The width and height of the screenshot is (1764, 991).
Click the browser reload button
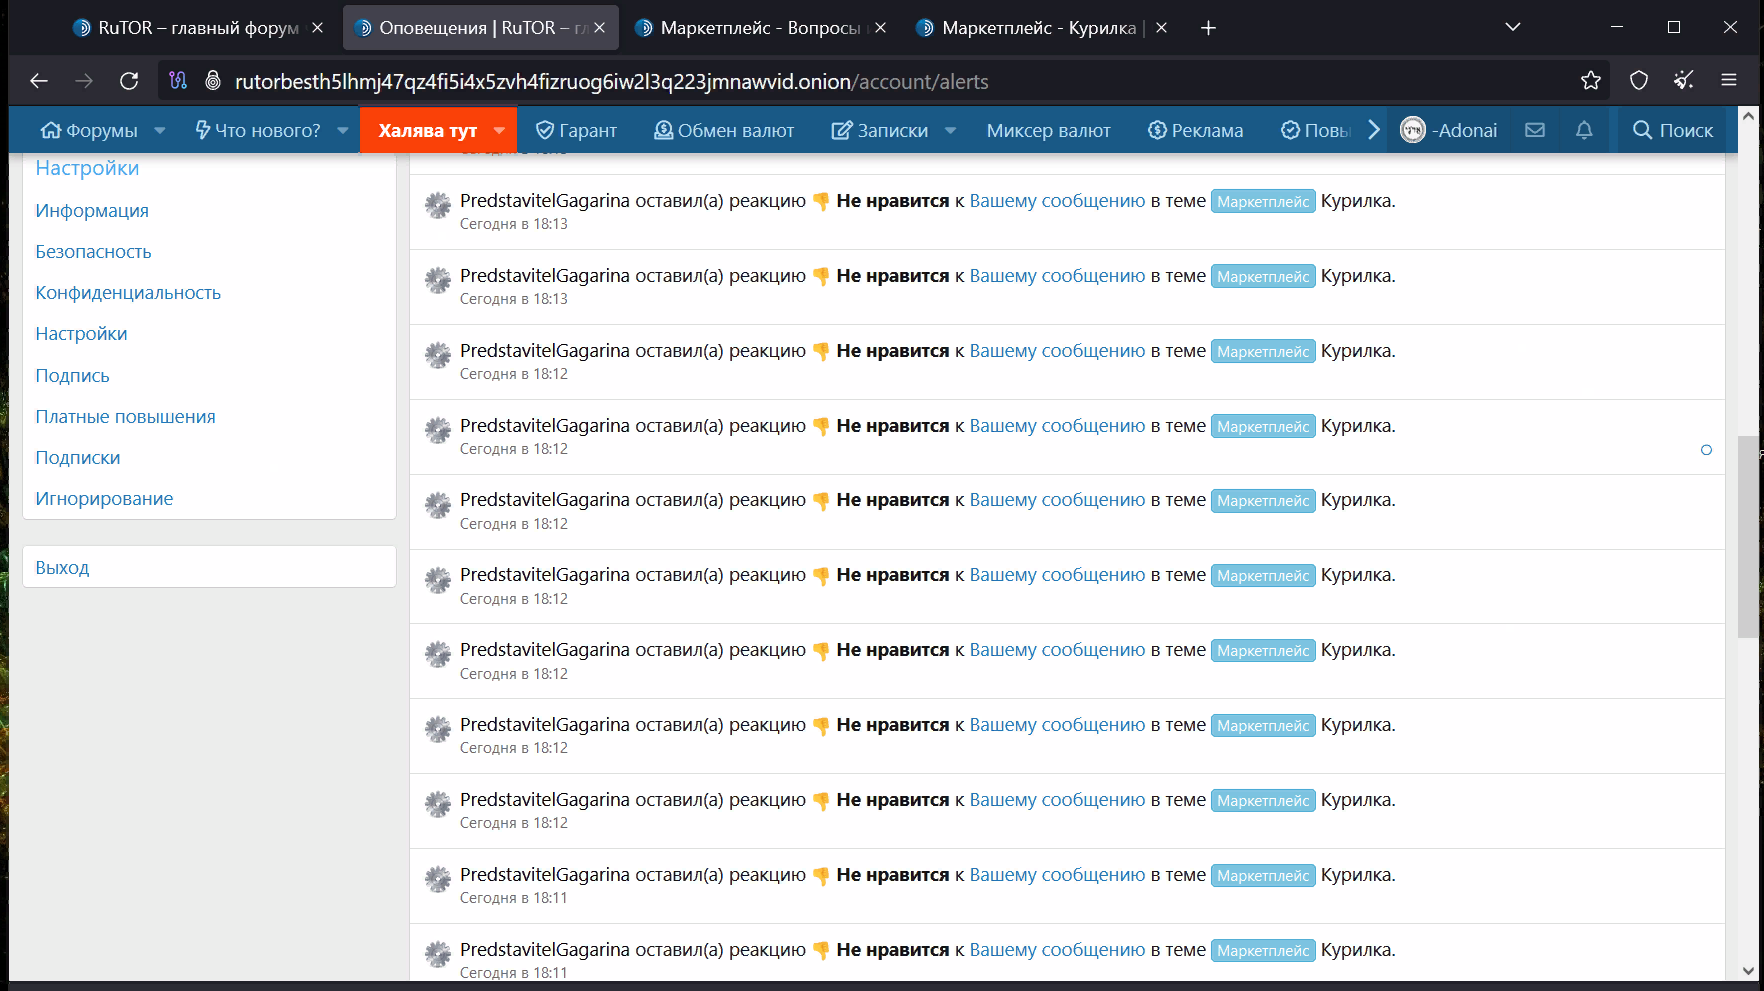click(129, 81)
